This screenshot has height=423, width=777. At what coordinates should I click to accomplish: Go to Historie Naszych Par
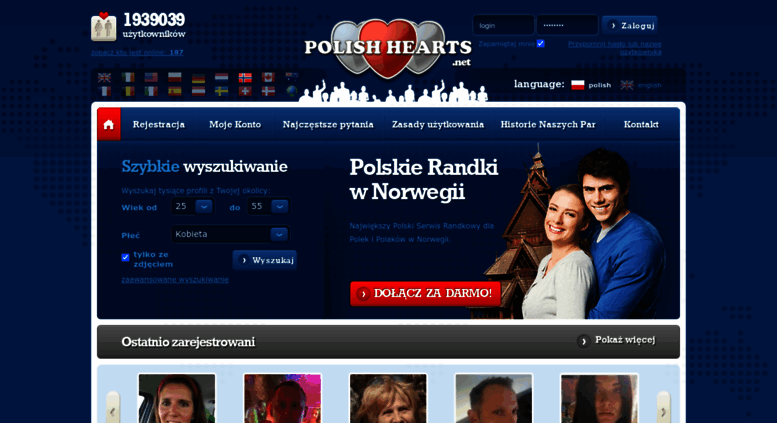click(x=548, y=124)
